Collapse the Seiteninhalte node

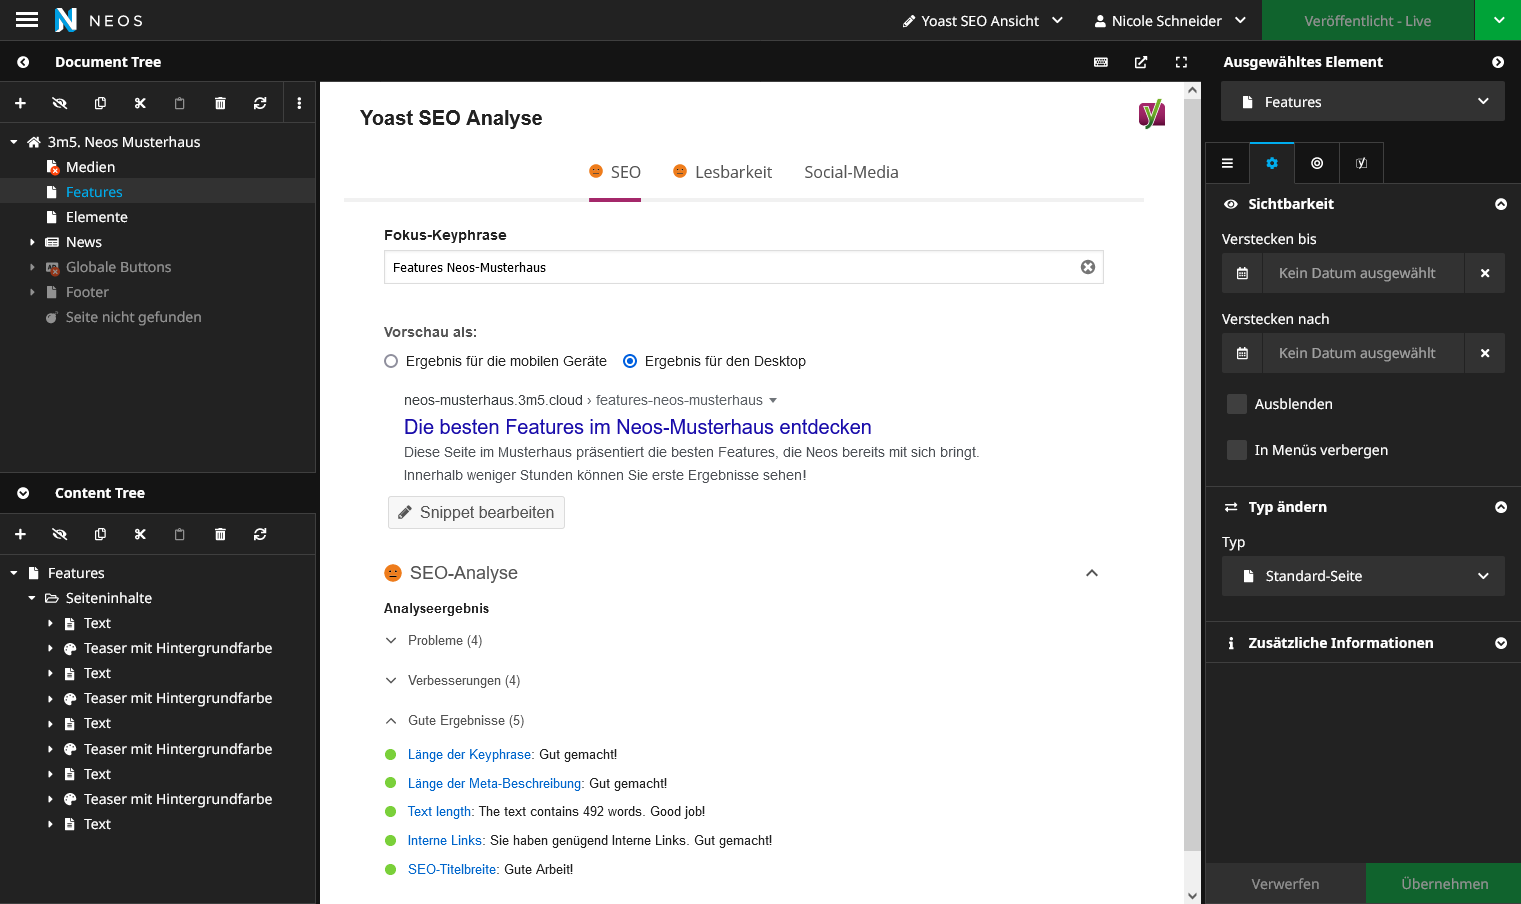click(x=31, y=598)
